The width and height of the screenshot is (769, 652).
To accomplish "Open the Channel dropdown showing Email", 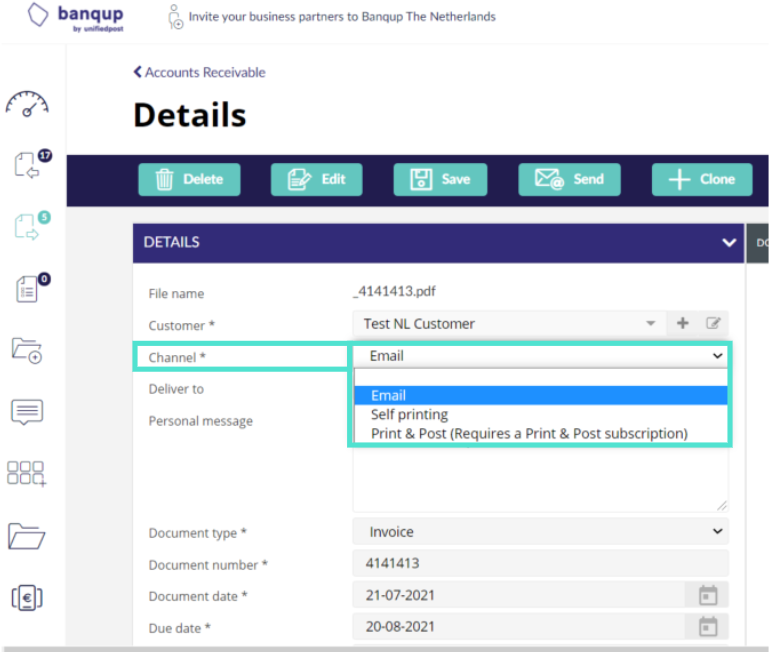I will pyautogui.click(x=540, y=356).
